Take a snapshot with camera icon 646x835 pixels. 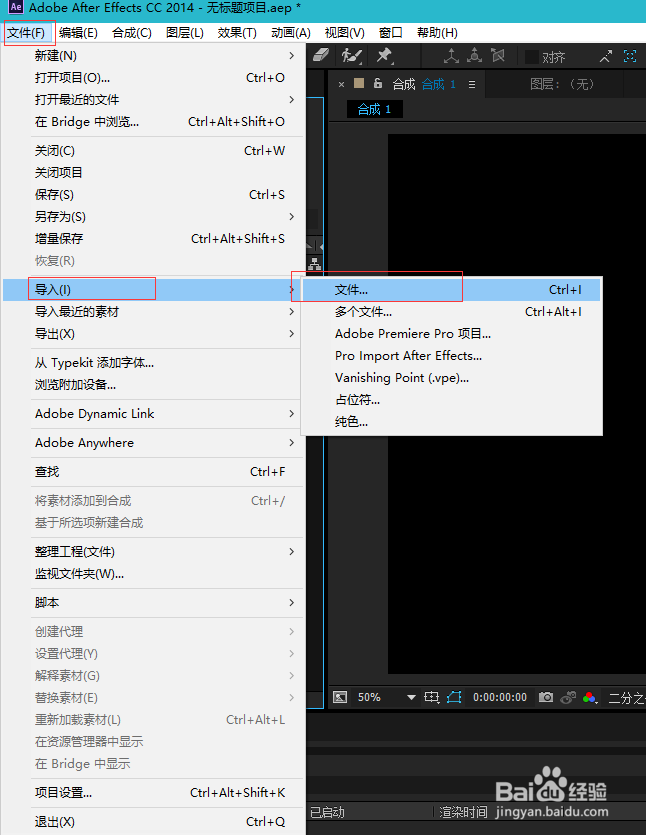[x=546, y=697]
